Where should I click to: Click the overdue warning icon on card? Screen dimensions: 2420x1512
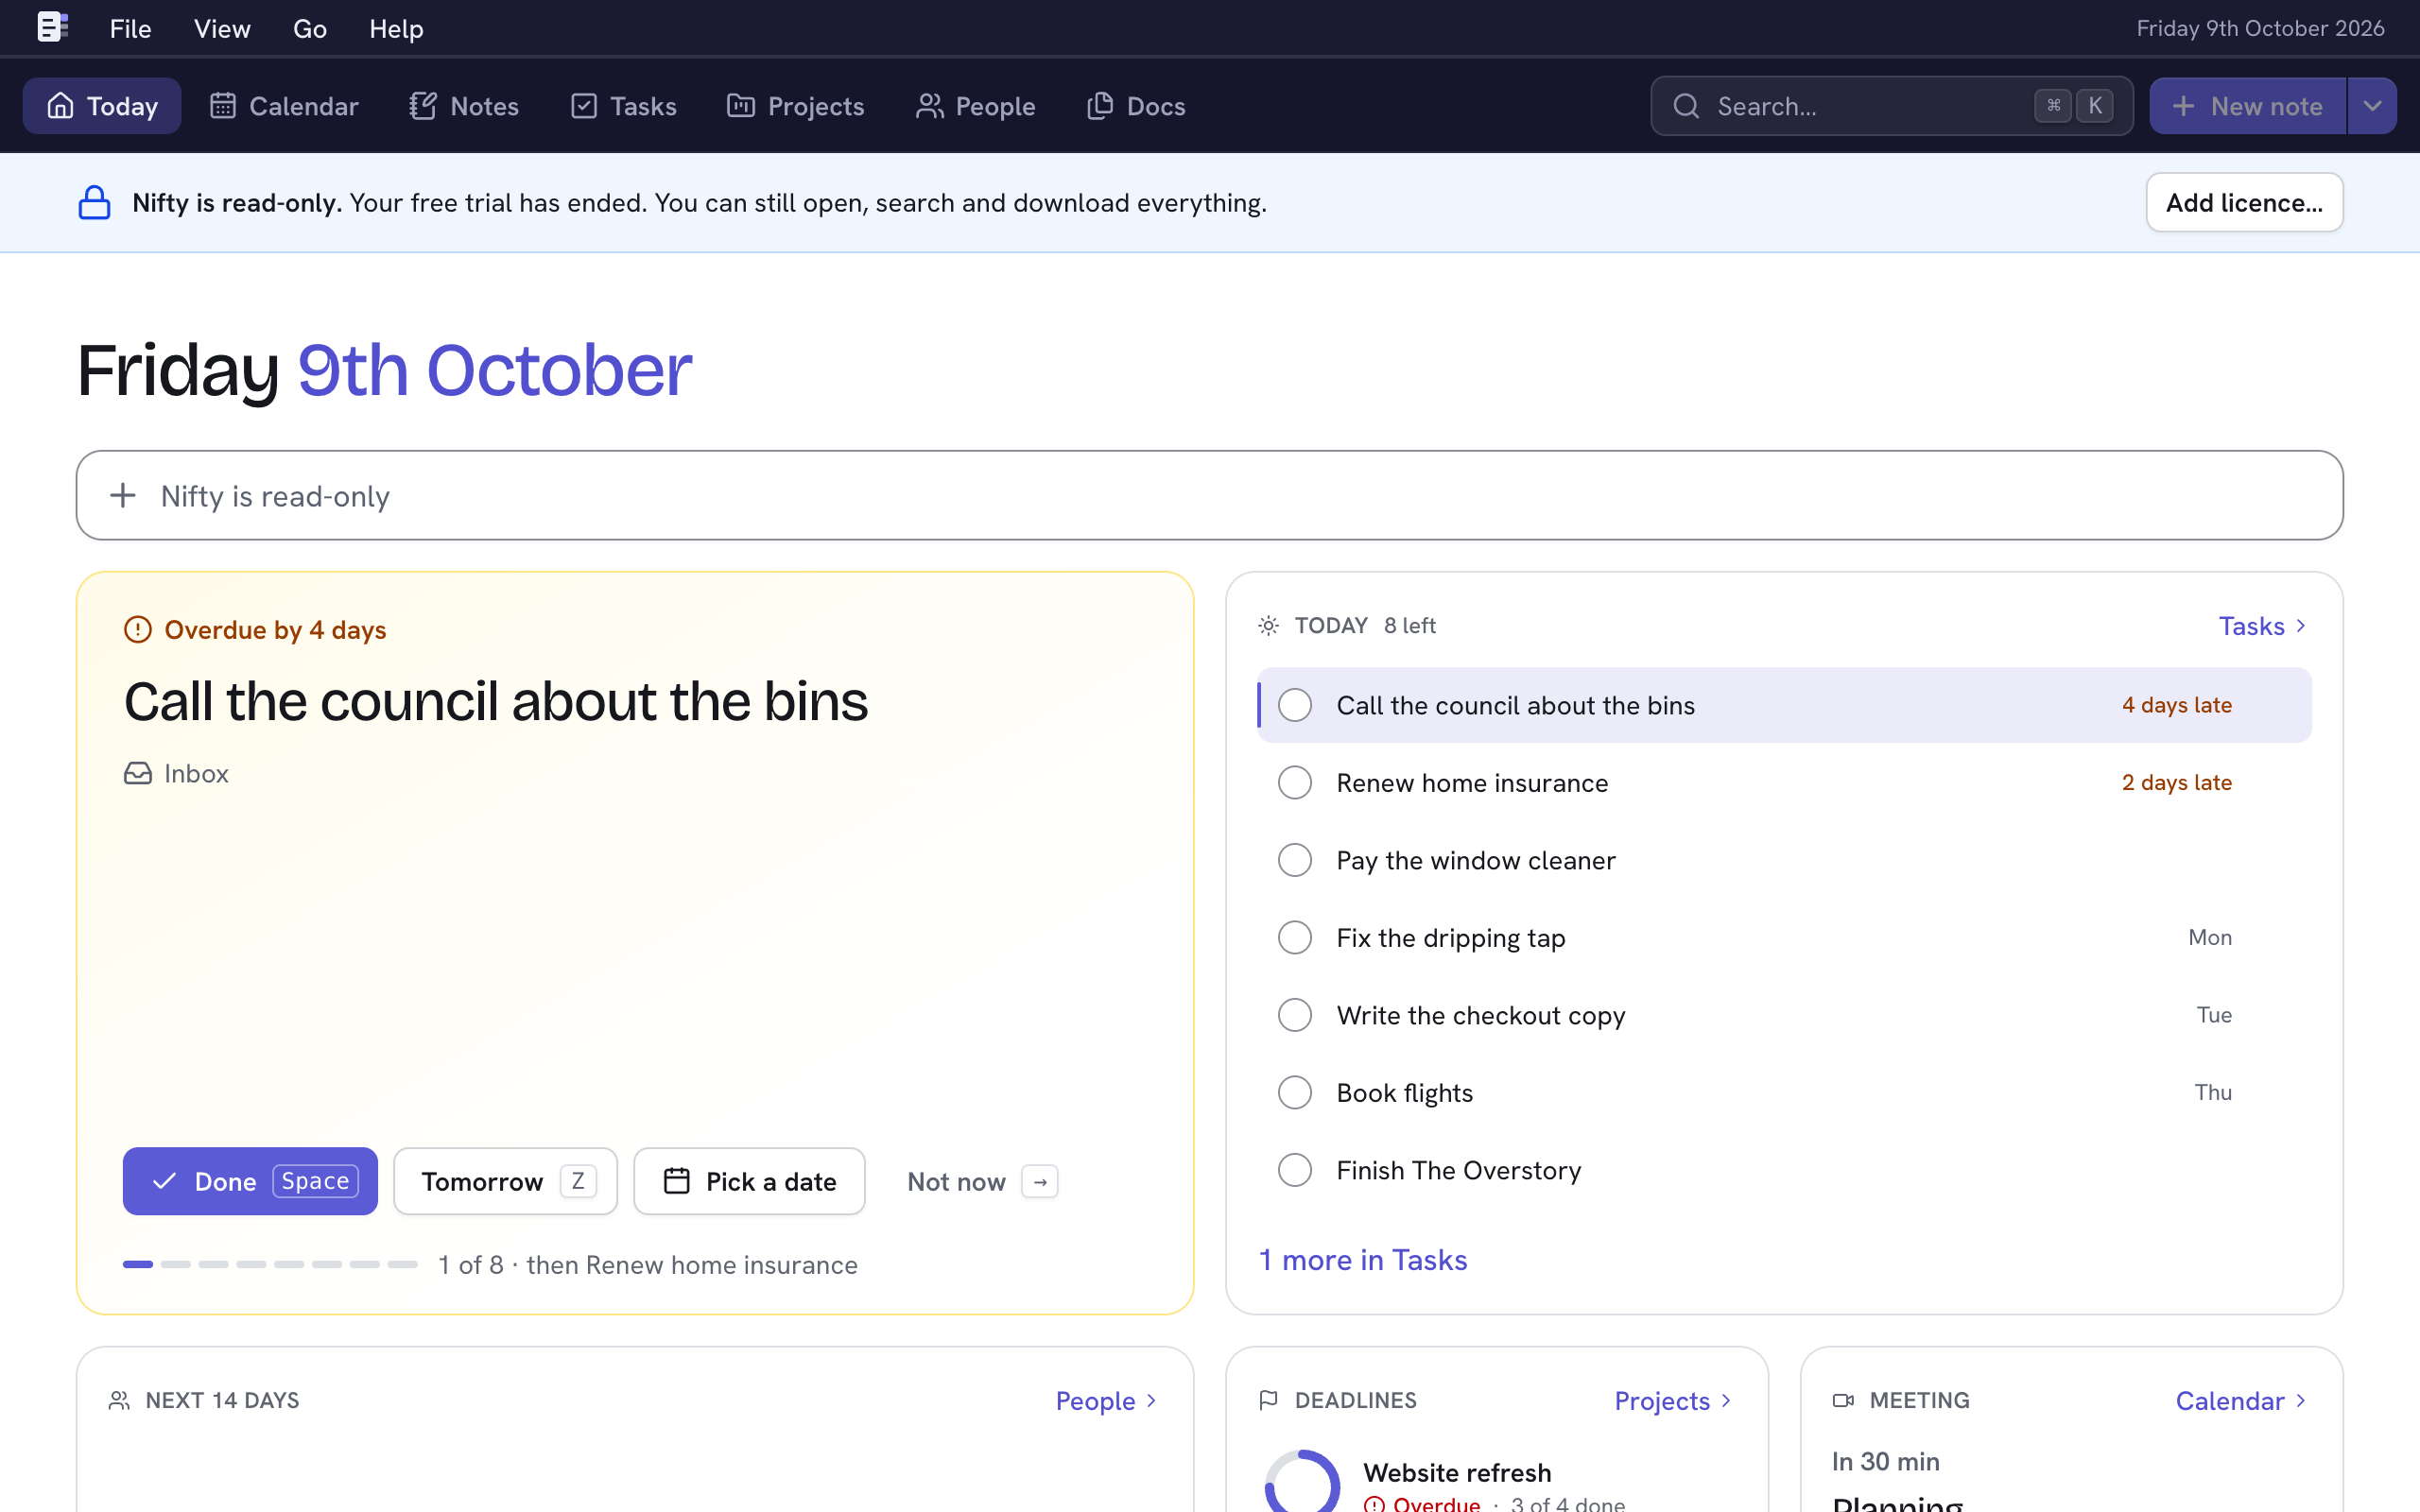pos(137,629)
